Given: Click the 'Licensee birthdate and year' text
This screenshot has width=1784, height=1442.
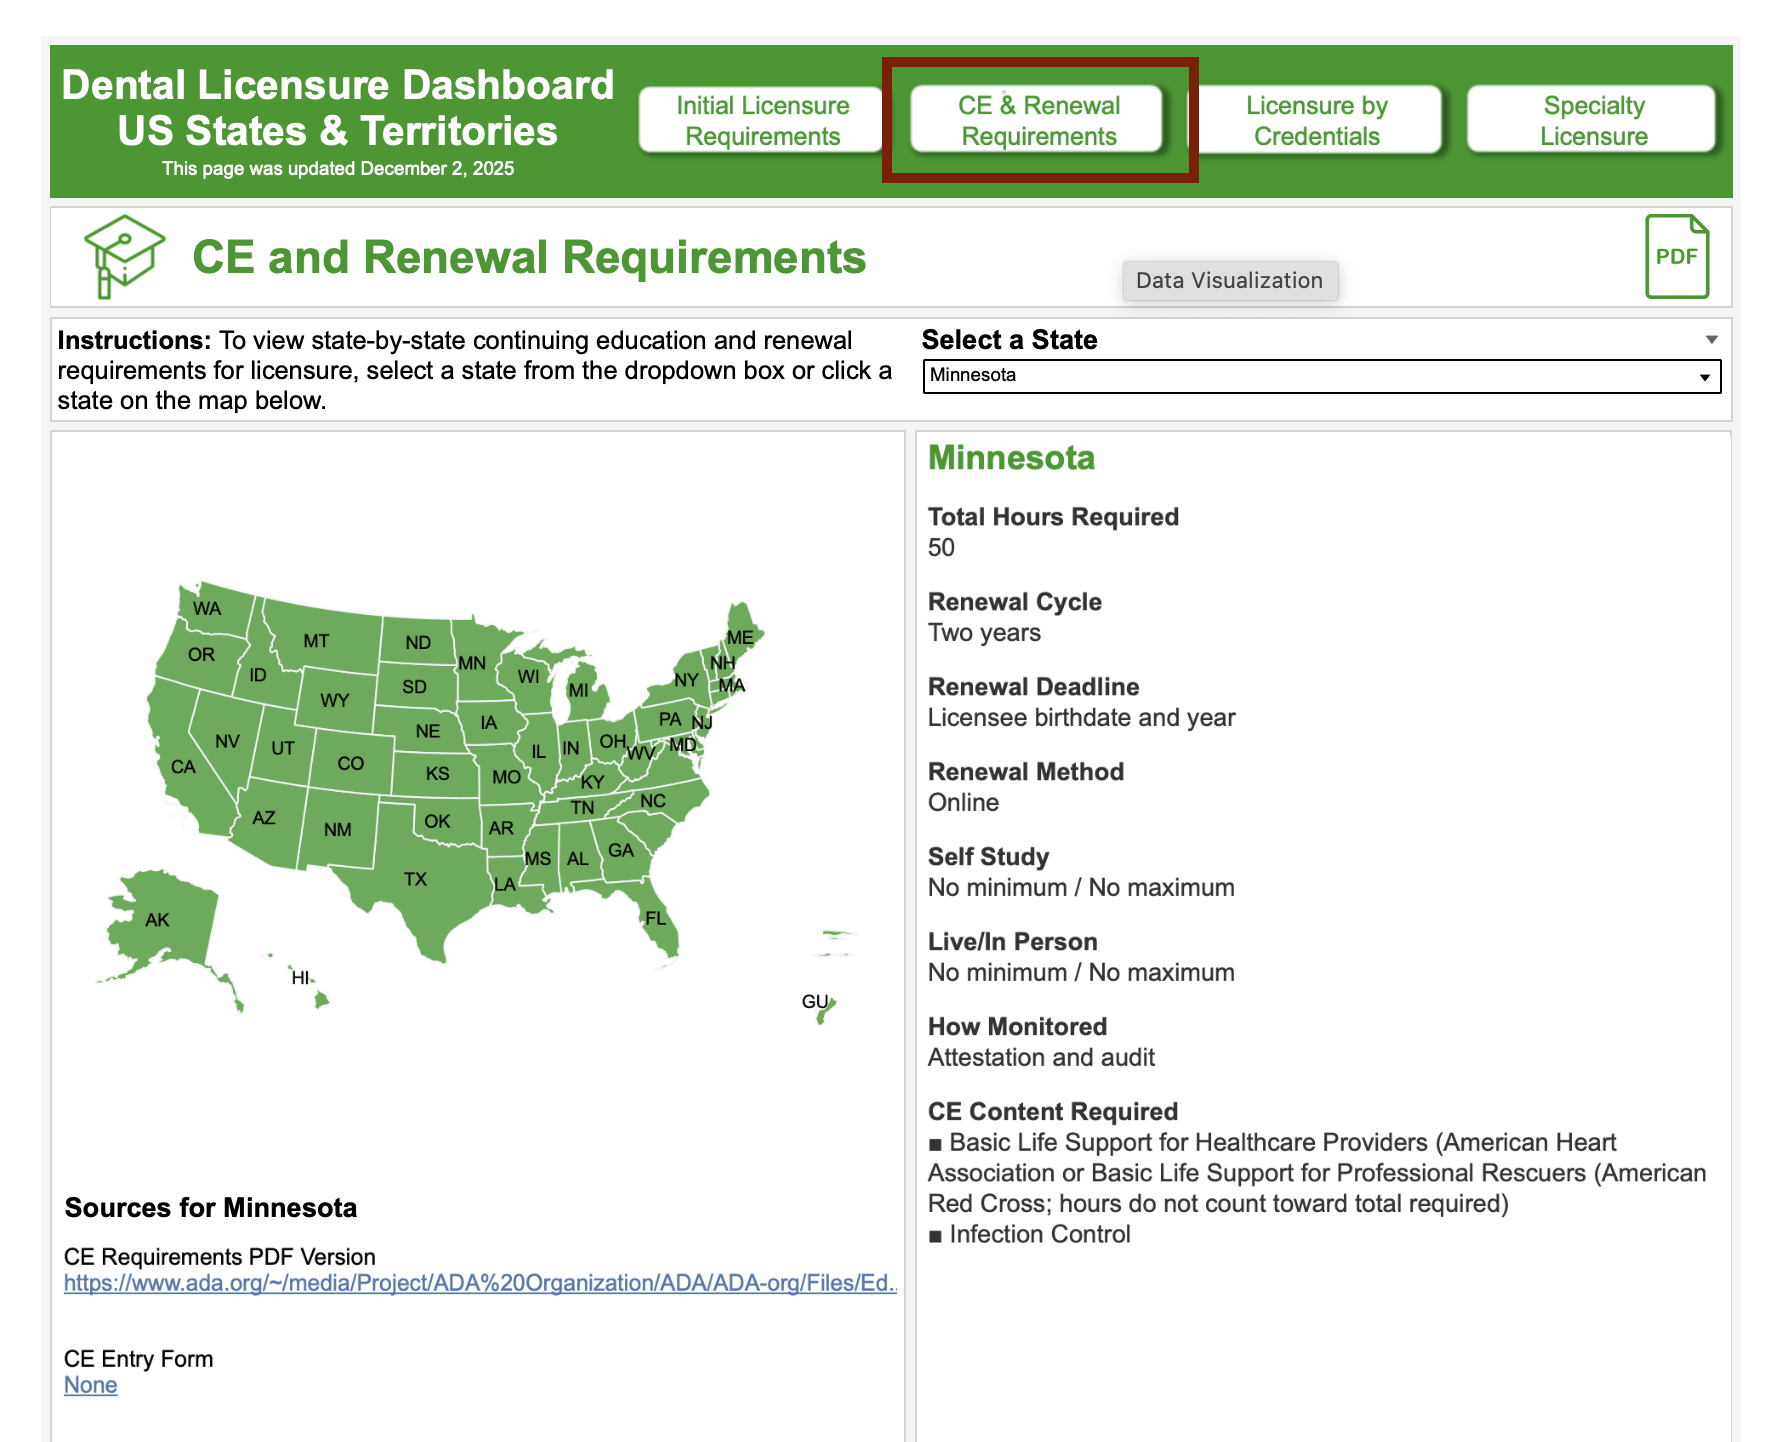Looking at the screenshot, I should 1081,717.
